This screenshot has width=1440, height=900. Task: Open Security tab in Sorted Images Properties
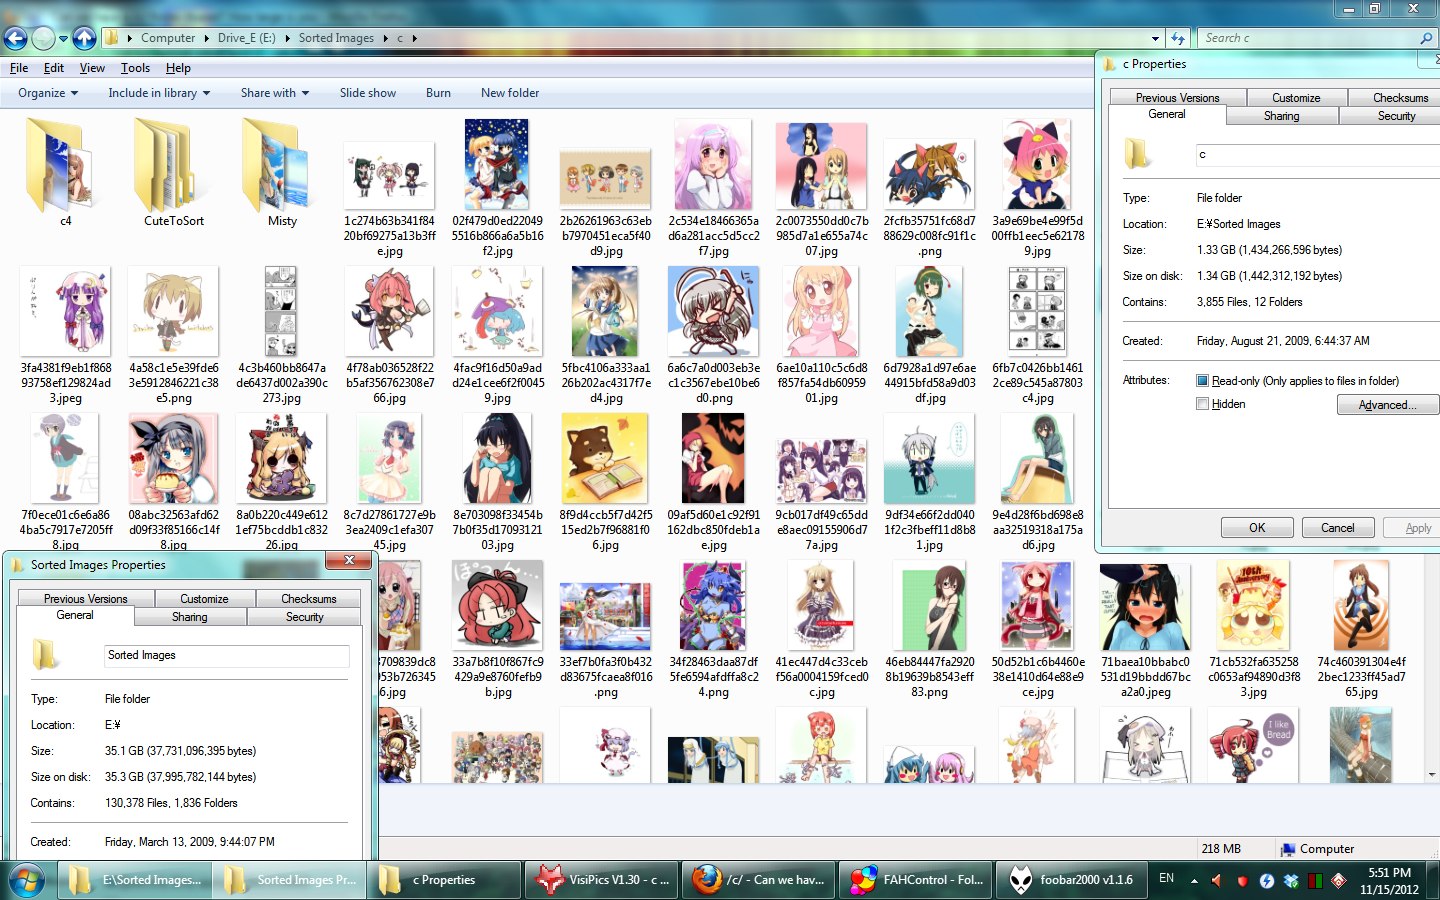pyautogui.click(x=305, y=617)
